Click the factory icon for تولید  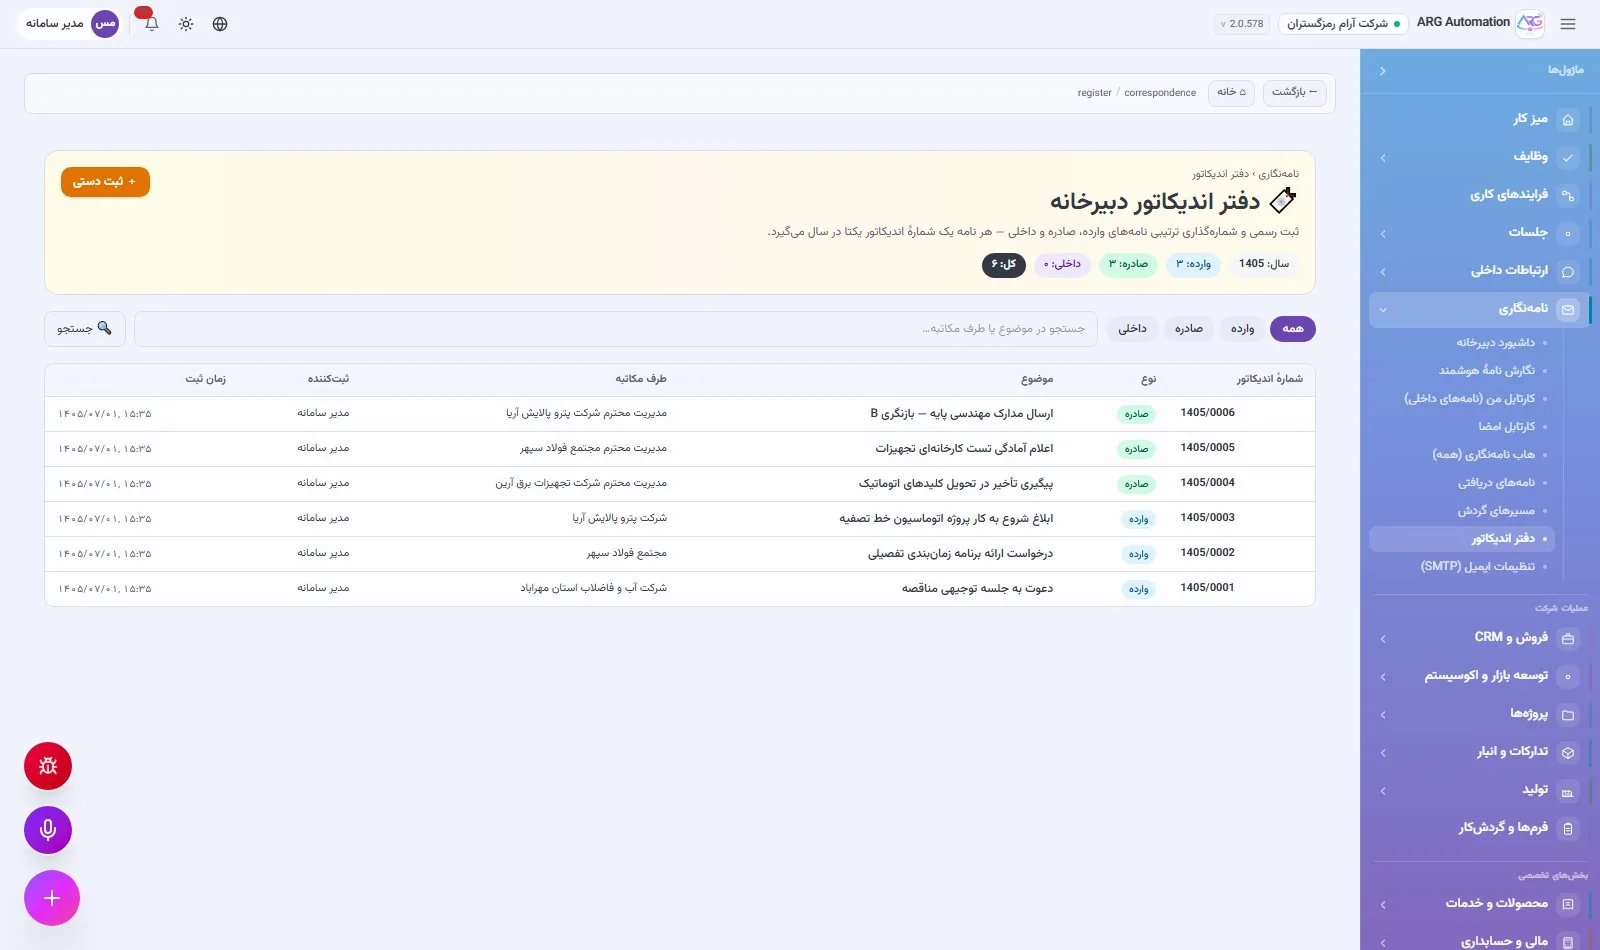(x=1568, y=791)
